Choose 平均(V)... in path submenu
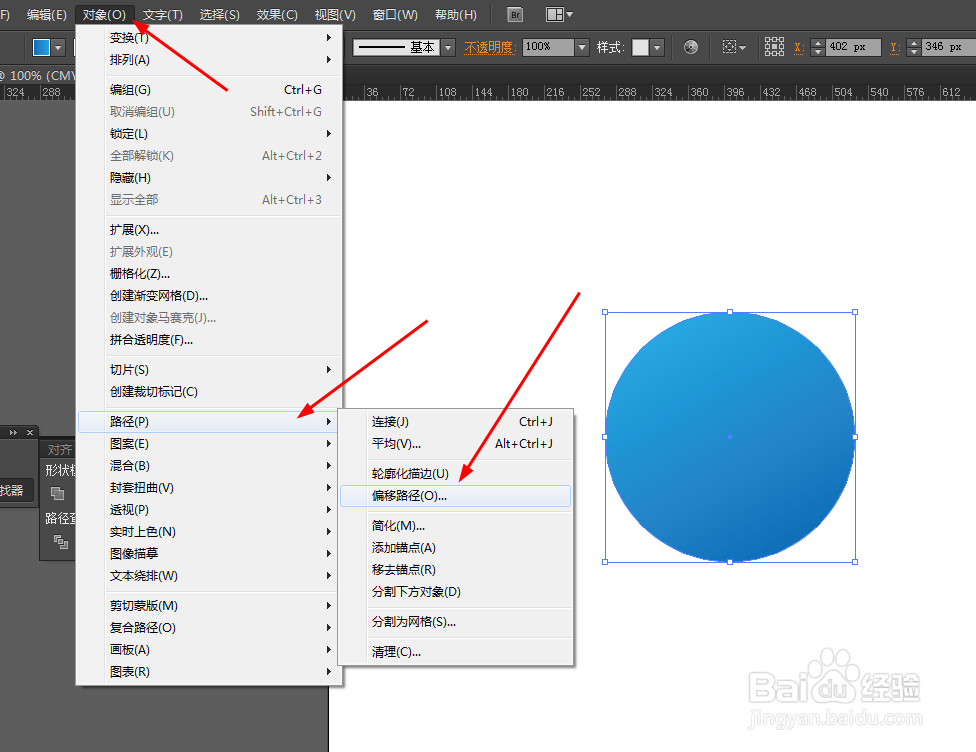Image resolution: width=976 pixels, height=752 pixels. click(456, 444)
